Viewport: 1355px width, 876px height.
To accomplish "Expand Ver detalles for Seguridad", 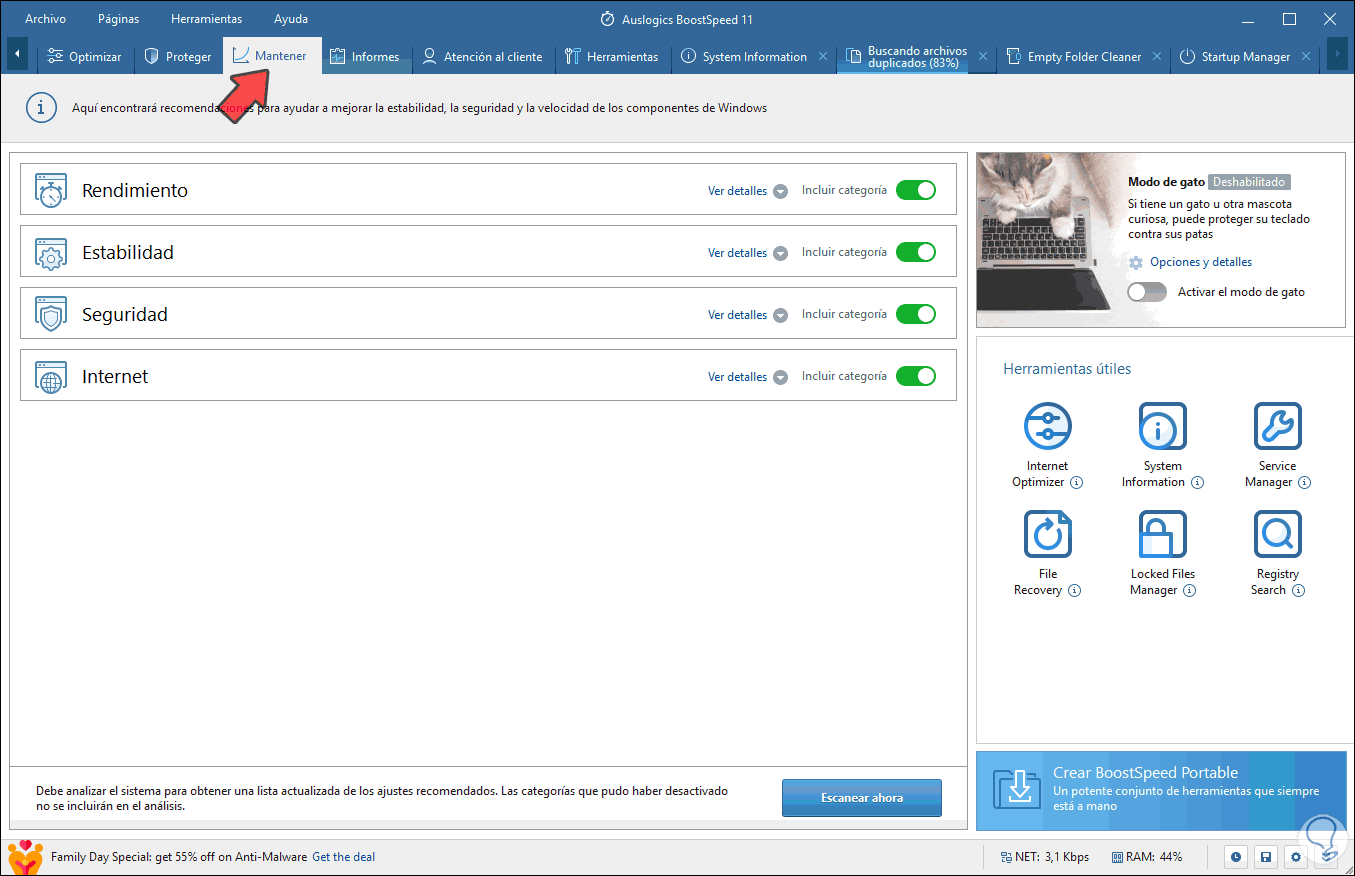I will pyautogui.click(x=748, y=315).
